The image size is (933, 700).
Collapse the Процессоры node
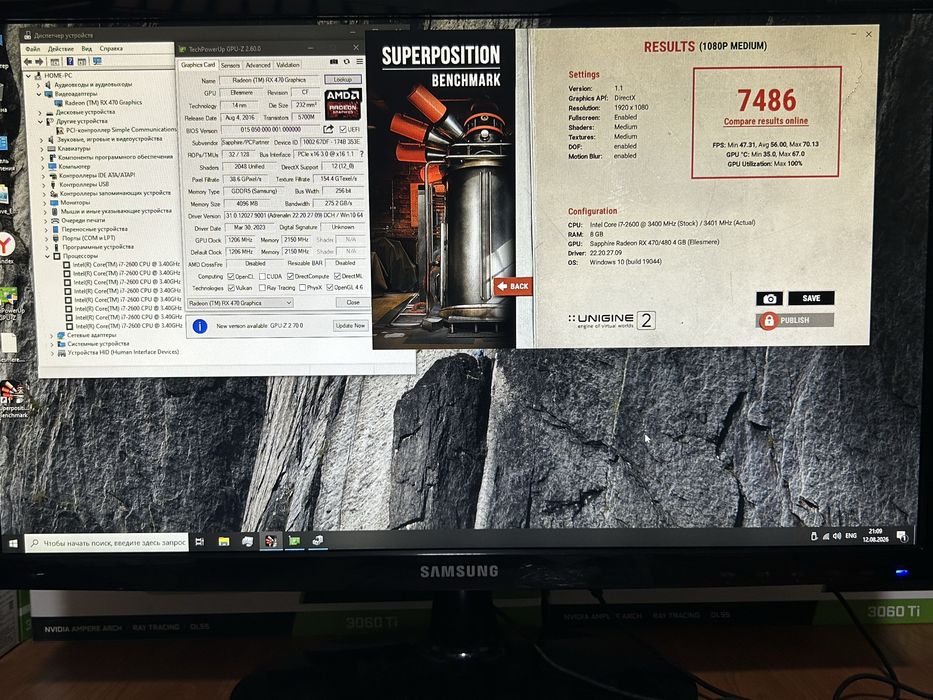pyautogui.click(x=48, y=256)
